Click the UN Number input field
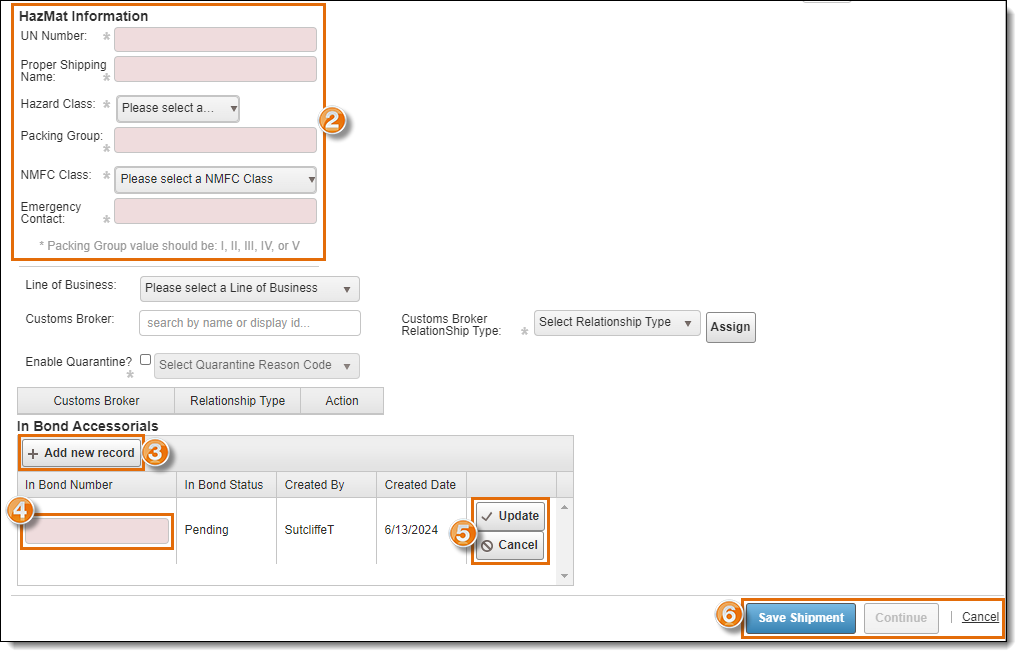1022x657 pixels. point(215,39)
